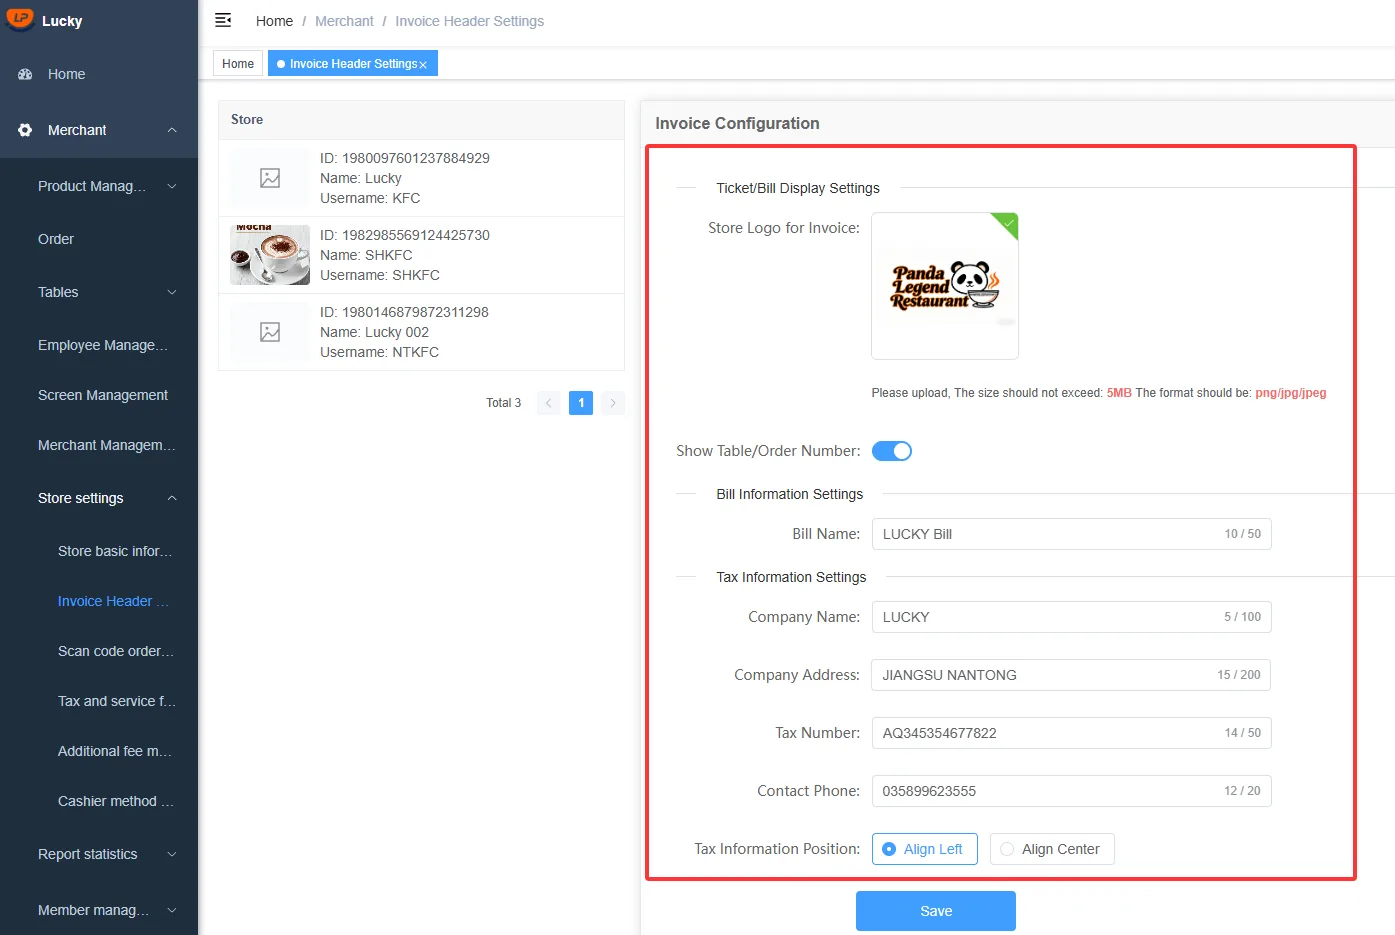Expand Product Management submenu

point(172,186)
